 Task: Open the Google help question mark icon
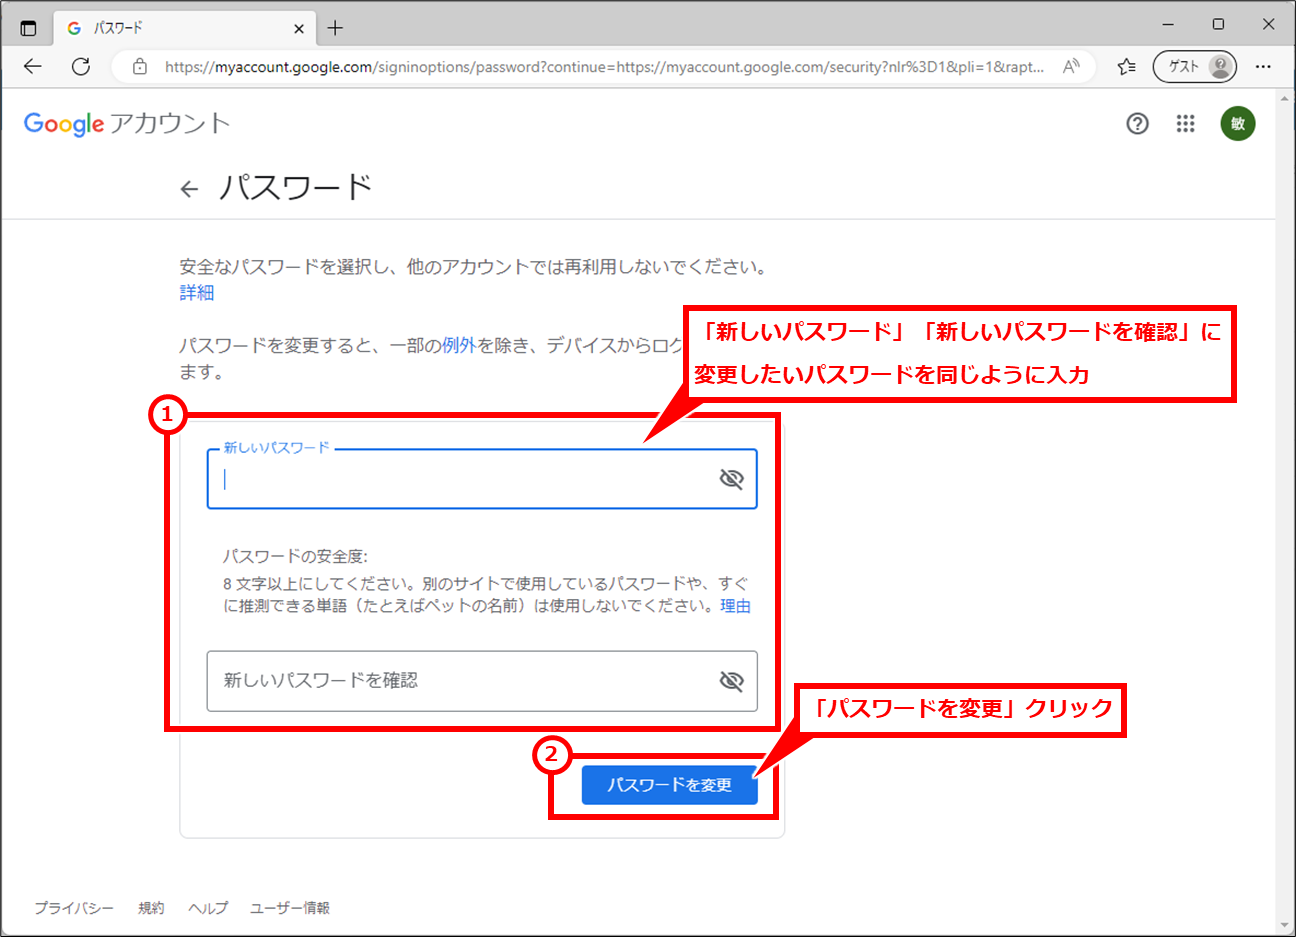click(x=1137, y=124)
